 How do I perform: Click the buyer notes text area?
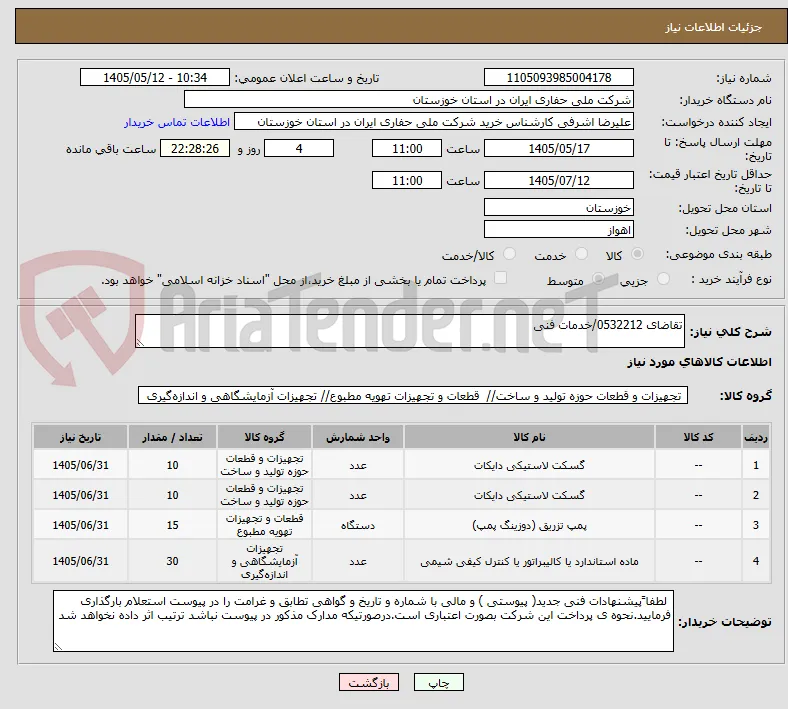click(363, 621)
